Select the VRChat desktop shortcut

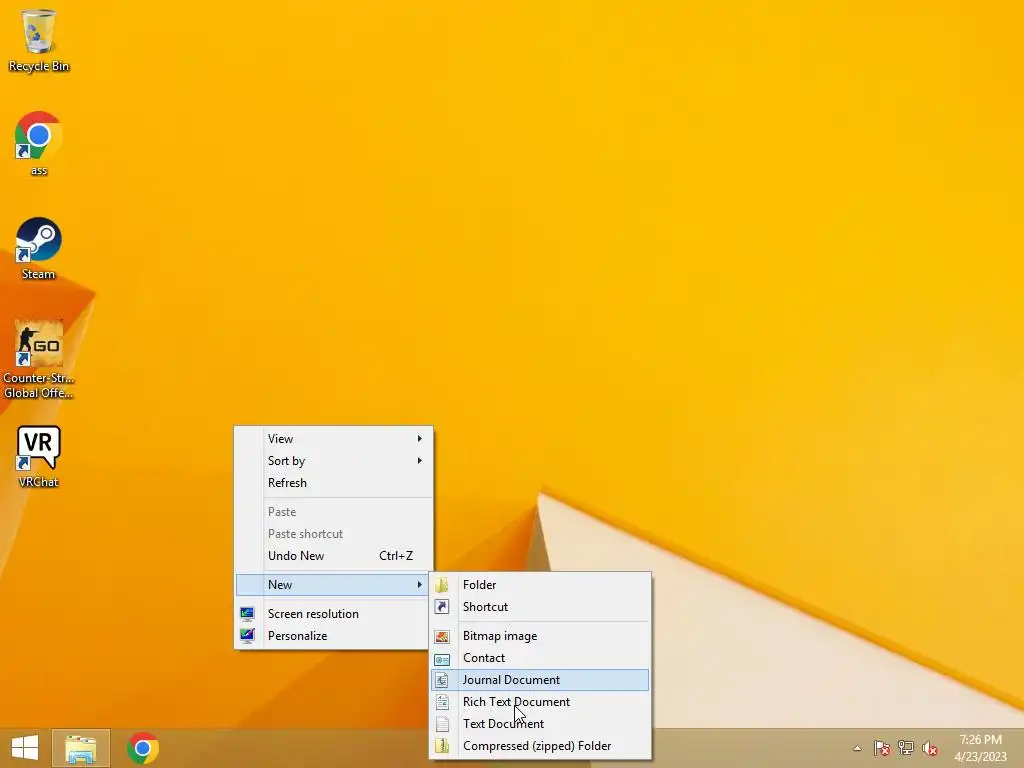(39, 456)
